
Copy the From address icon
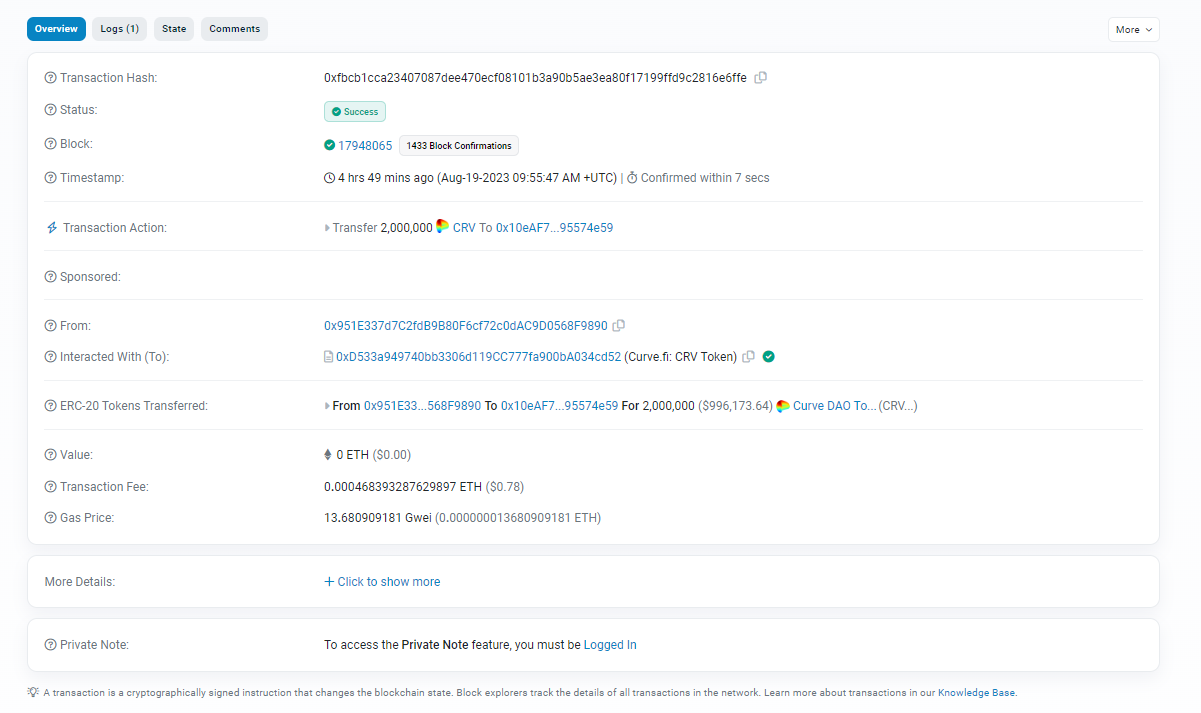tap(619, 326)
